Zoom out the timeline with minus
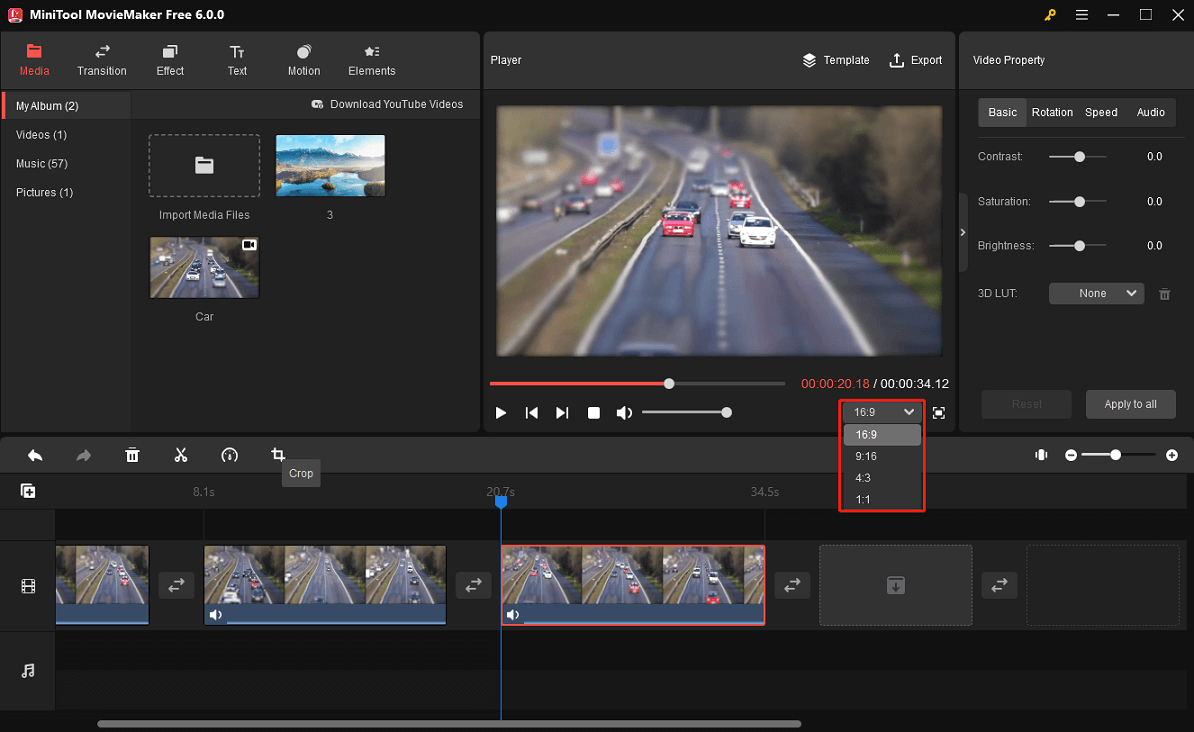The width and height of the screenshot is (1194, 732). click(x=1071, y=456)
